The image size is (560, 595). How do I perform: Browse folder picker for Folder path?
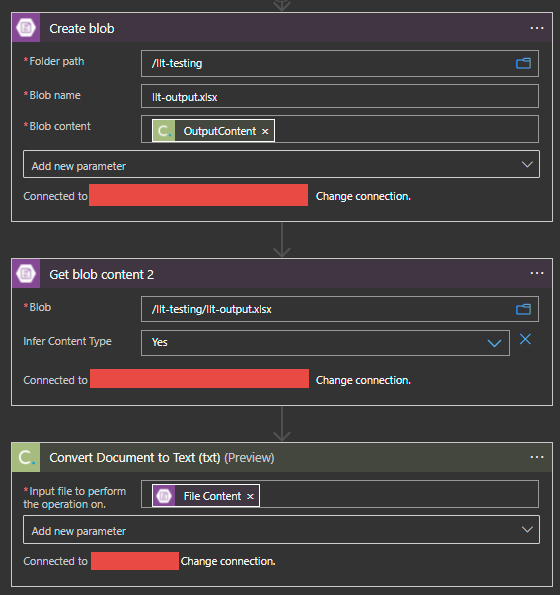pos(523,63)
